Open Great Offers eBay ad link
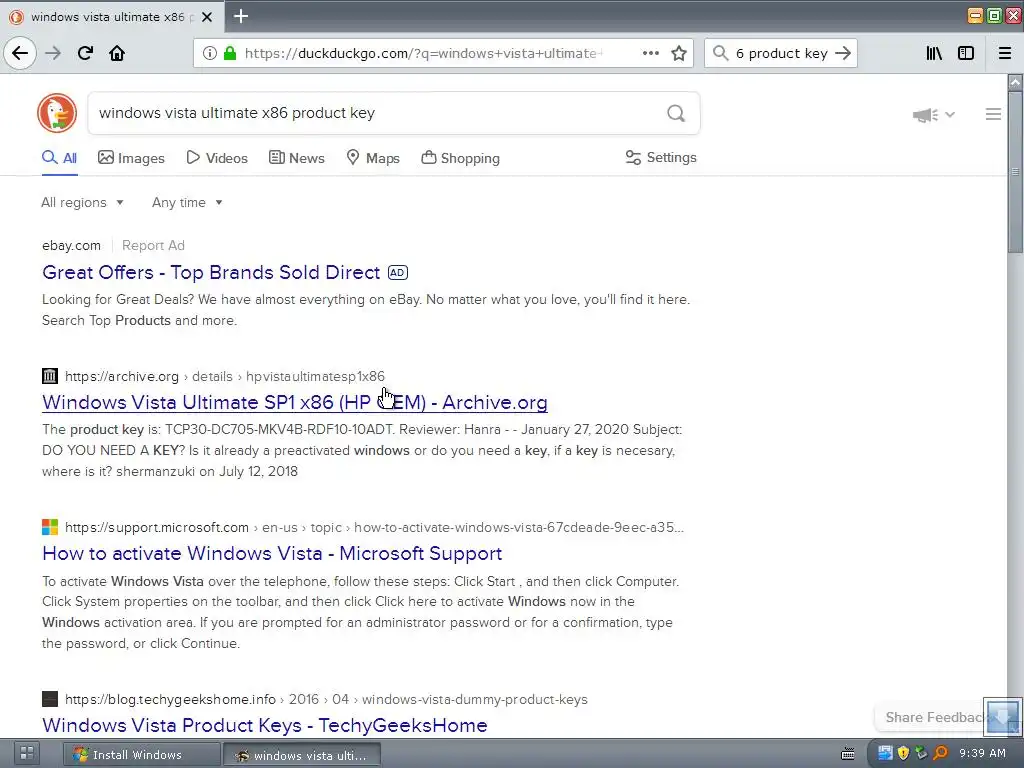Viewport: 1024px width, 768px height. [x=211, y=272]
